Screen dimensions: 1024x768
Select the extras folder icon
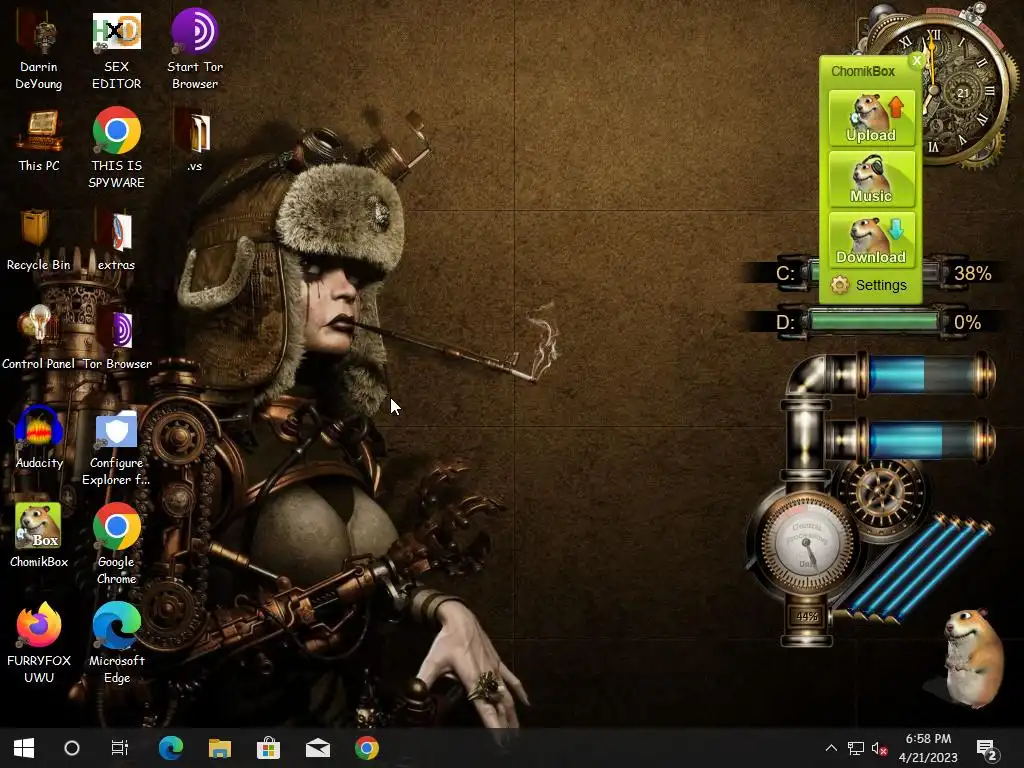tap(116, 240)
